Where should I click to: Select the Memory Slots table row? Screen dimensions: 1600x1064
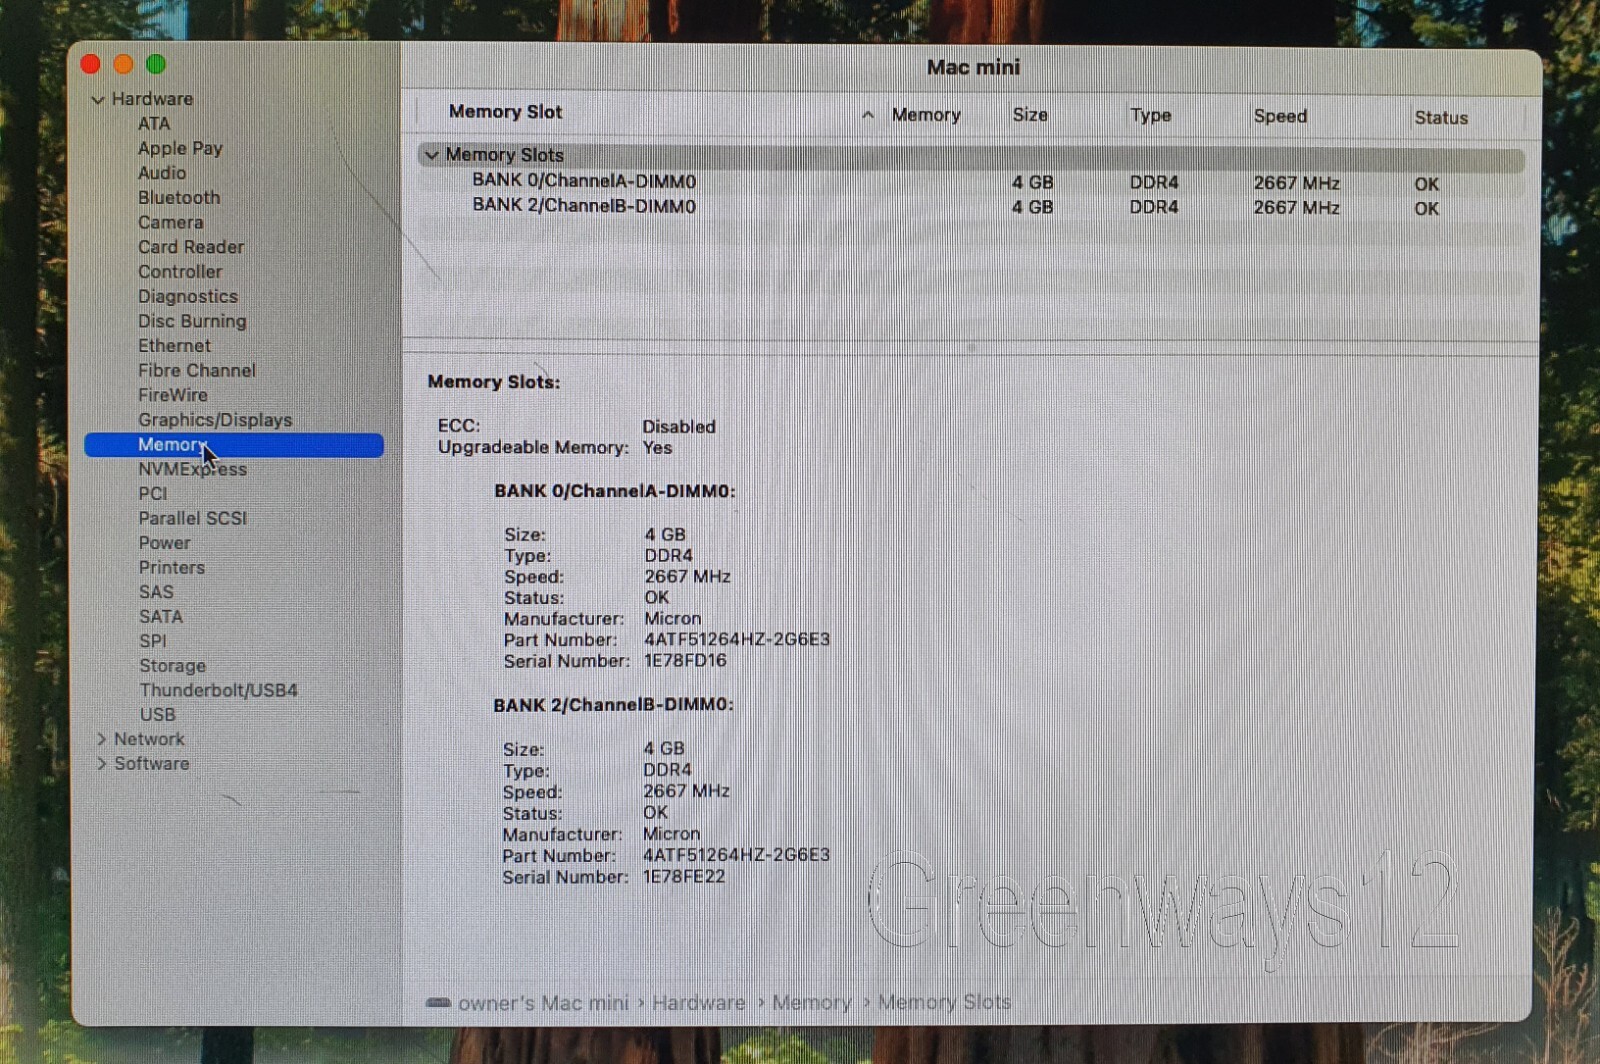pyautogui.click(x=971, y=156)
